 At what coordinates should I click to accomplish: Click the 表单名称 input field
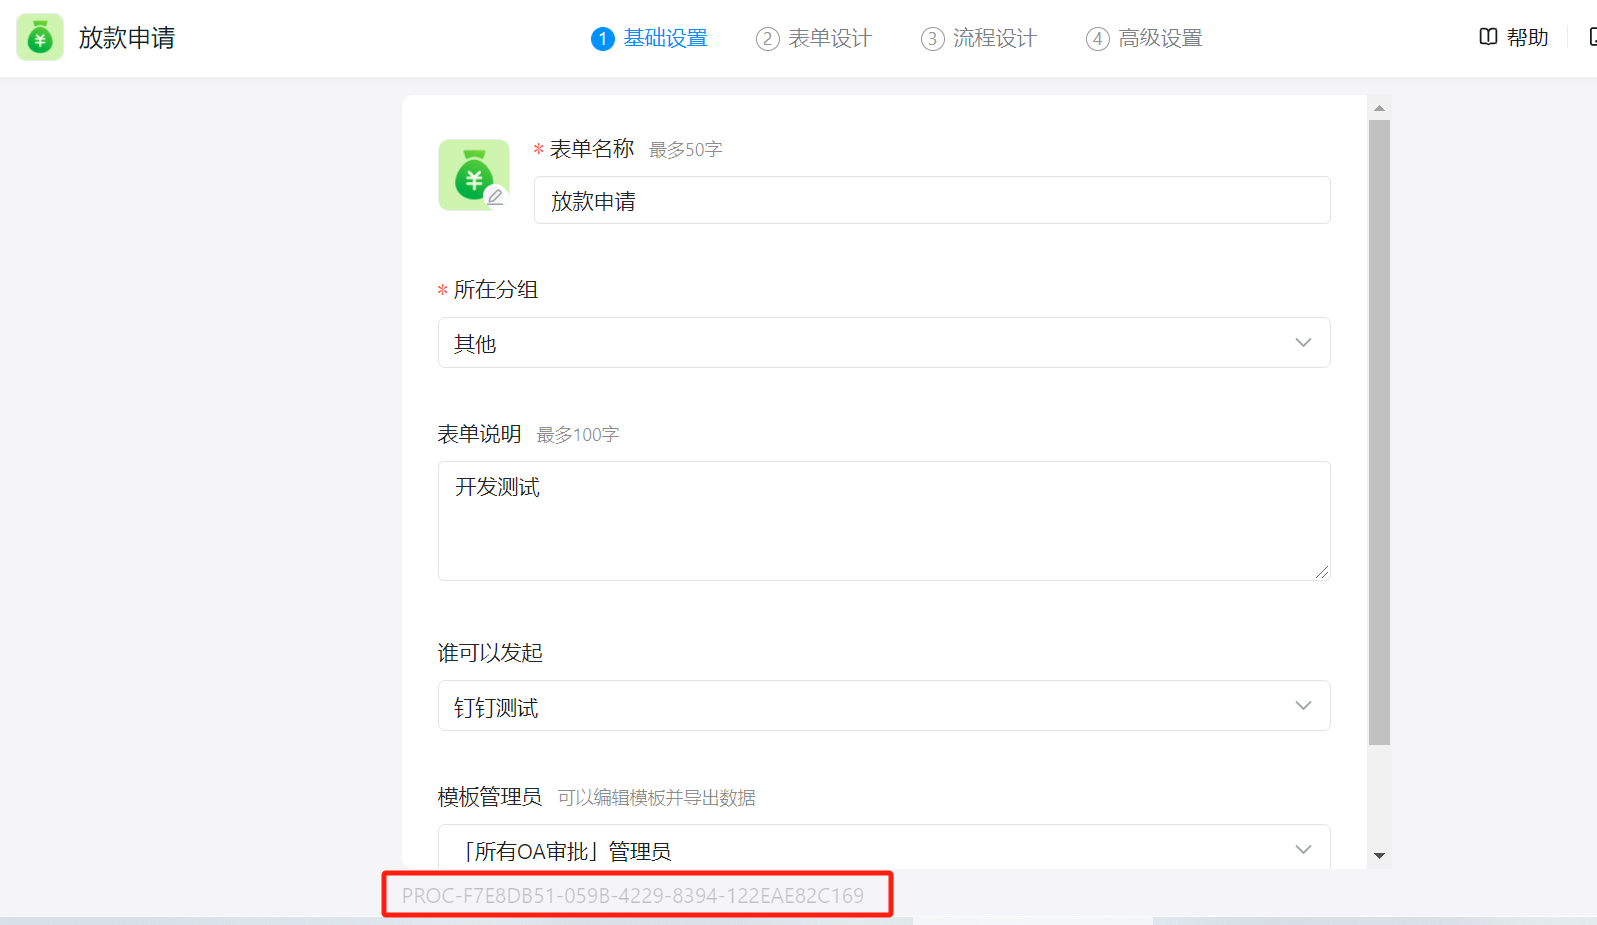[x=932, y=200]
